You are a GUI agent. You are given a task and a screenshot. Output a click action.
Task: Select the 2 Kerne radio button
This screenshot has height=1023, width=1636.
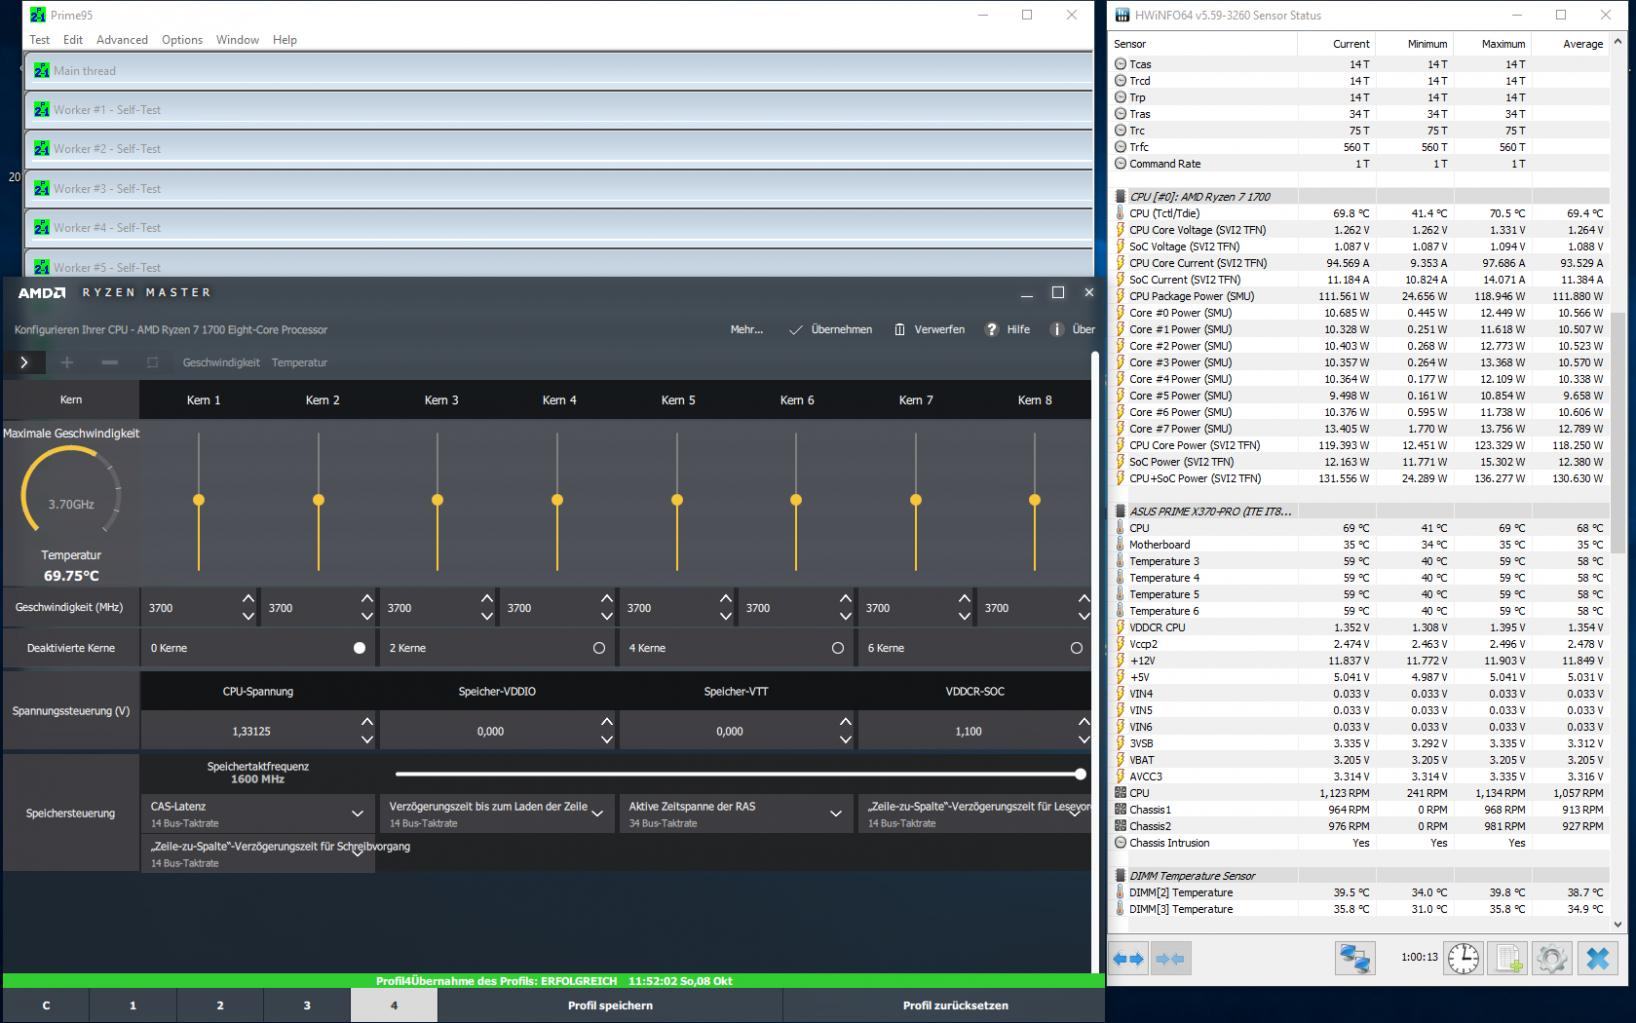(599, 648)
